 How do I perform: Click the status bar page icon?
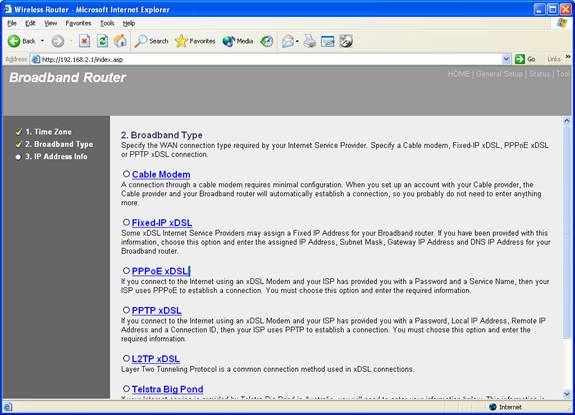(8, 407)
